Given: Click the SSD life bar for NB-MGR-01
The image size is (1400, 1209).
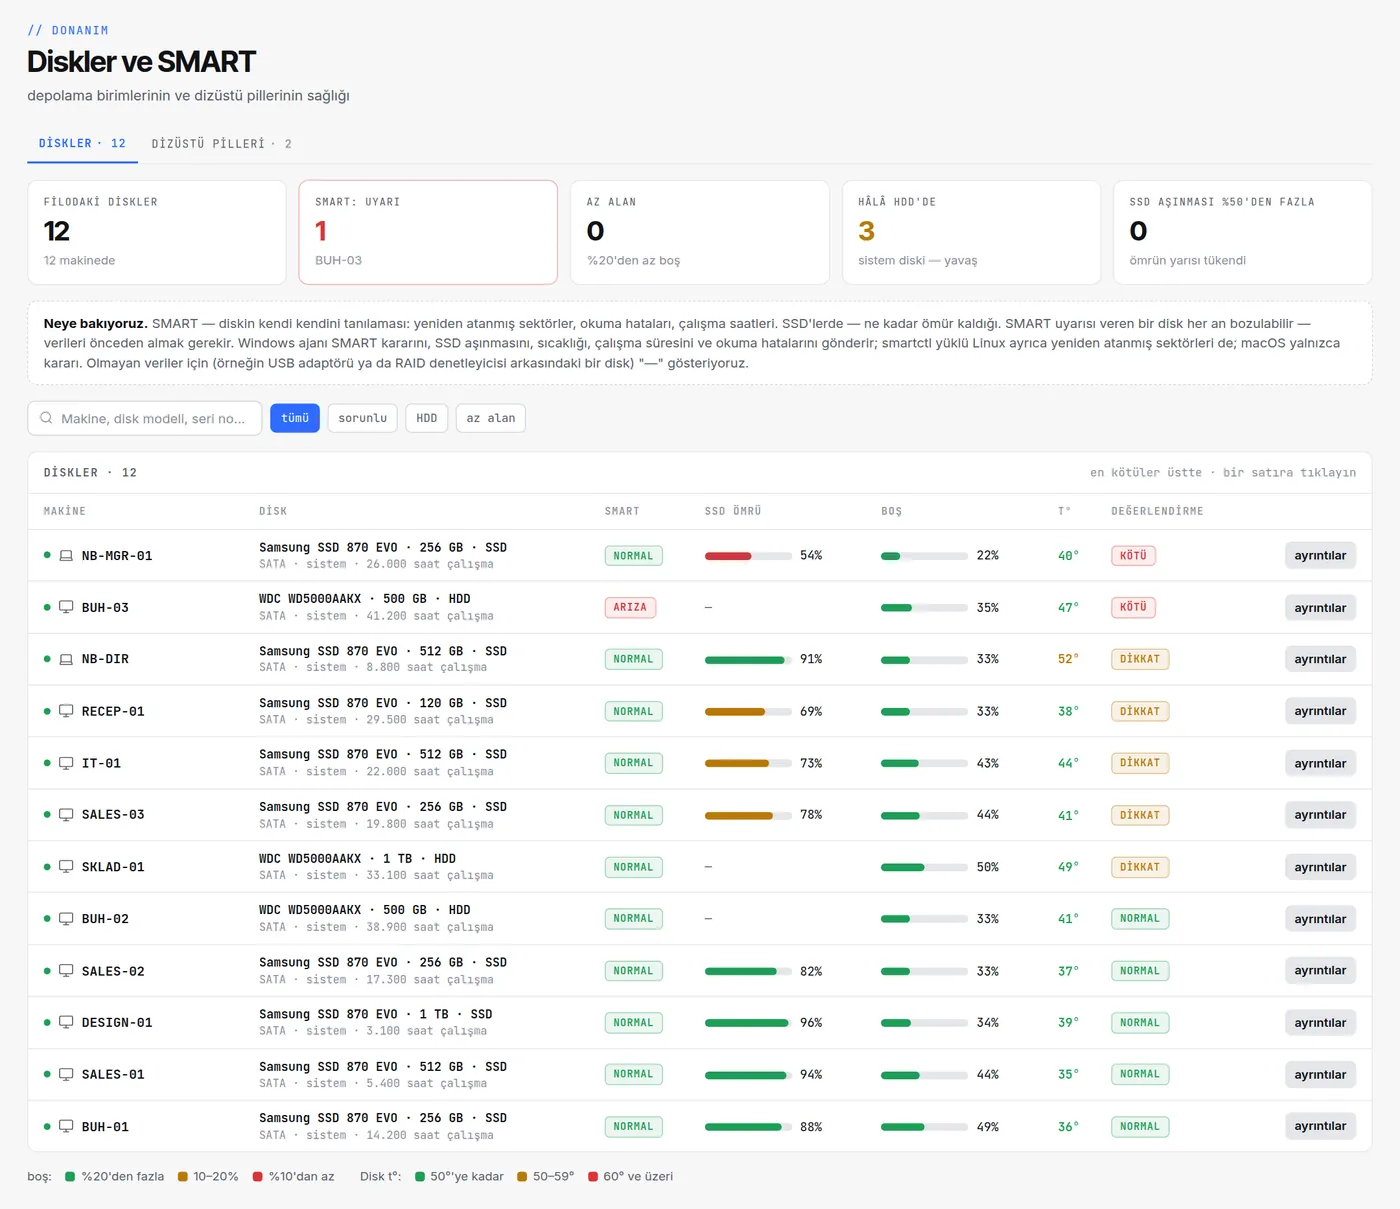Looking at the screenshot, I should 747,556.
